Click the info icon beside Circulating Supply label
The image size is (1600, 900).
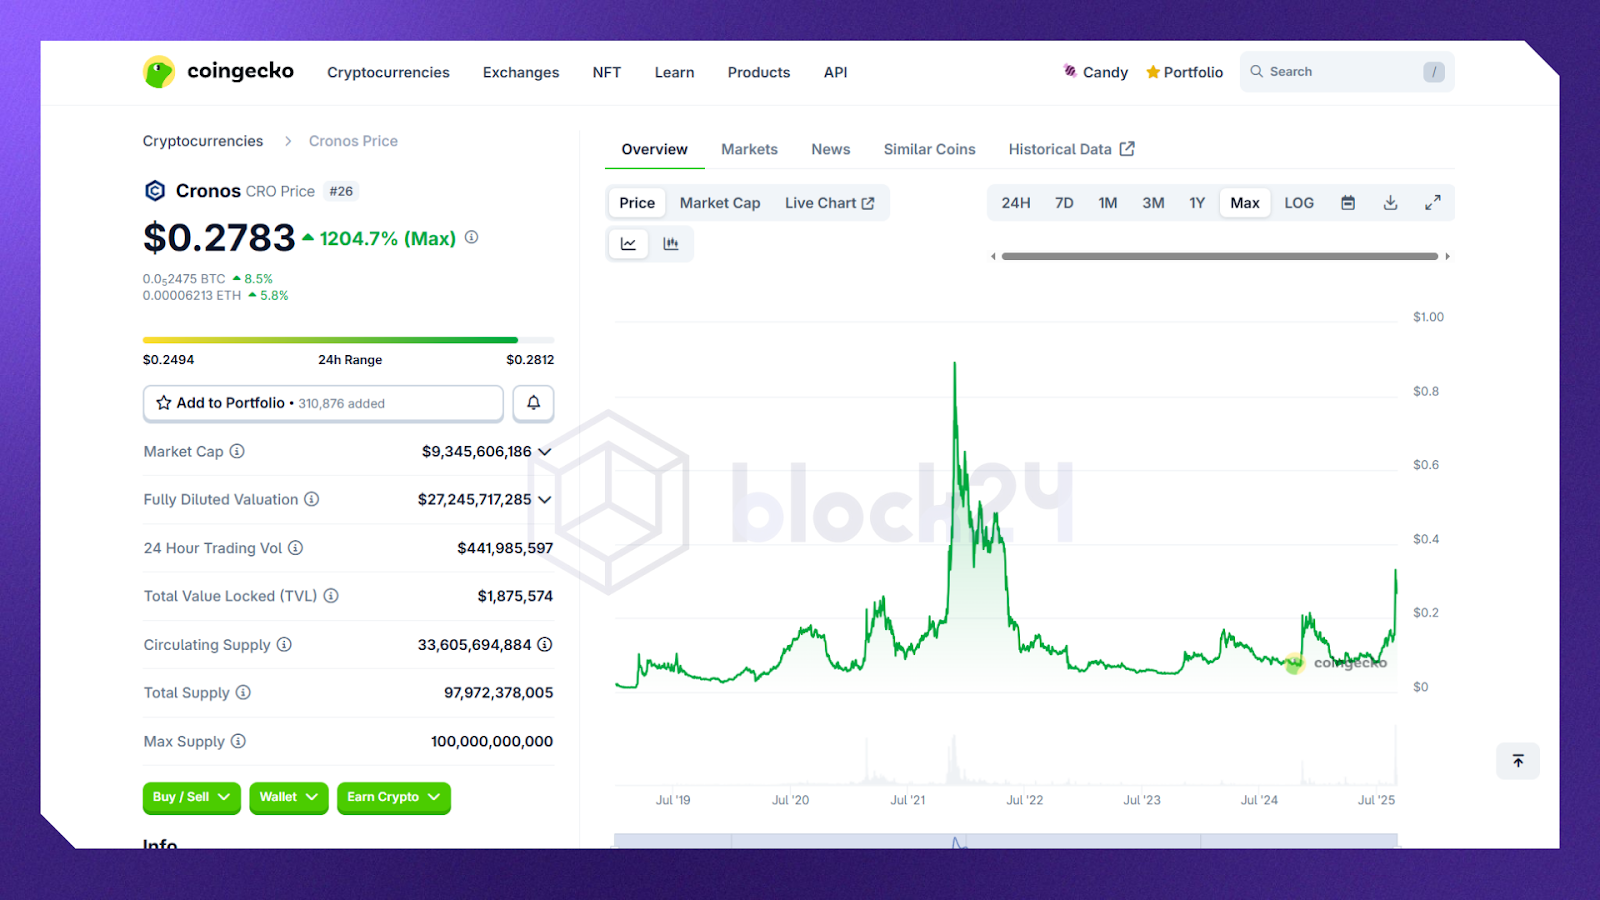pyautogui.click(x=284, y=644)
